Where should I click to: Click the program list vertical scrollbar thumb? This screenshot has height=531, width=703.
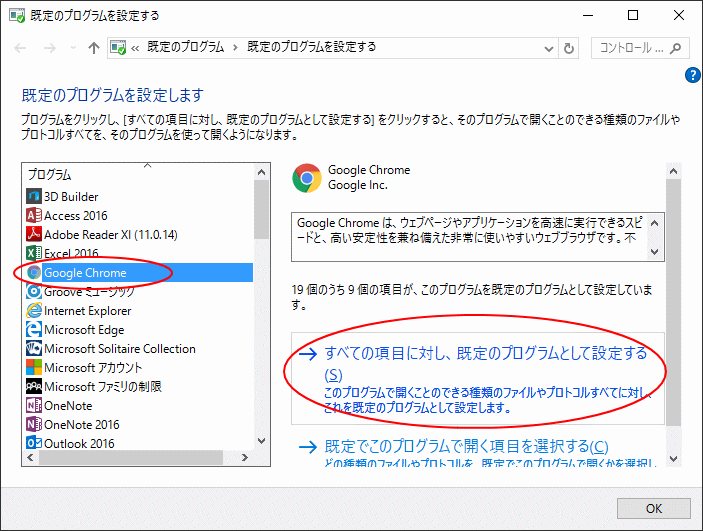[261, 209]
